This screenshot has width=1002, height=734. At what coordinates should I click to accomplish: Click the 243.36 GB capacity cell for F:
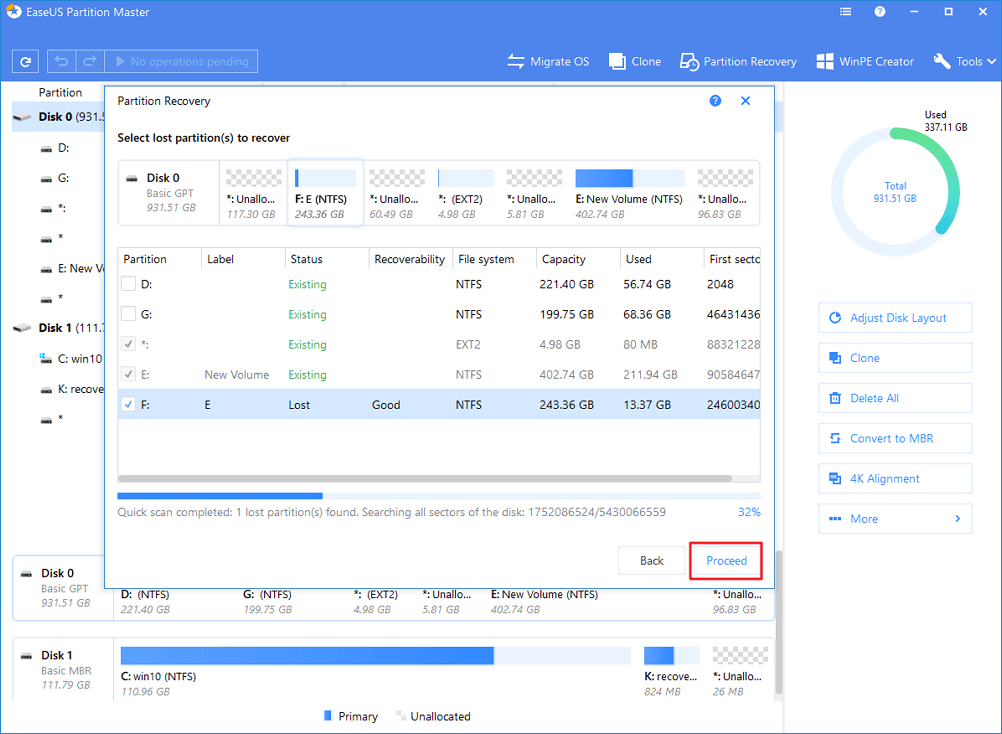[566, 404]
